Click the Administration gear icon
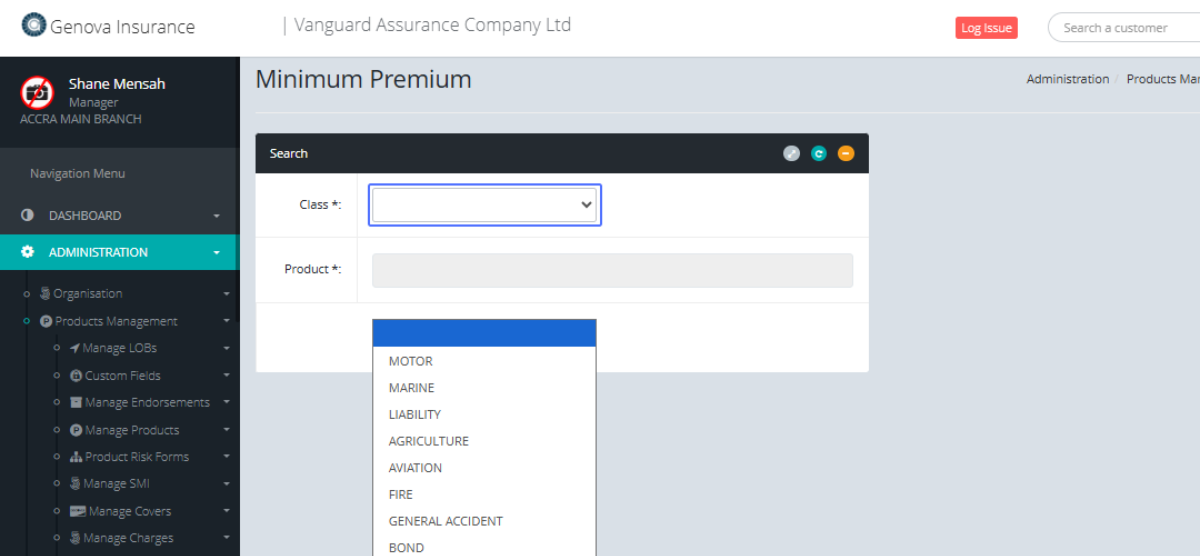 click(28, 252)
